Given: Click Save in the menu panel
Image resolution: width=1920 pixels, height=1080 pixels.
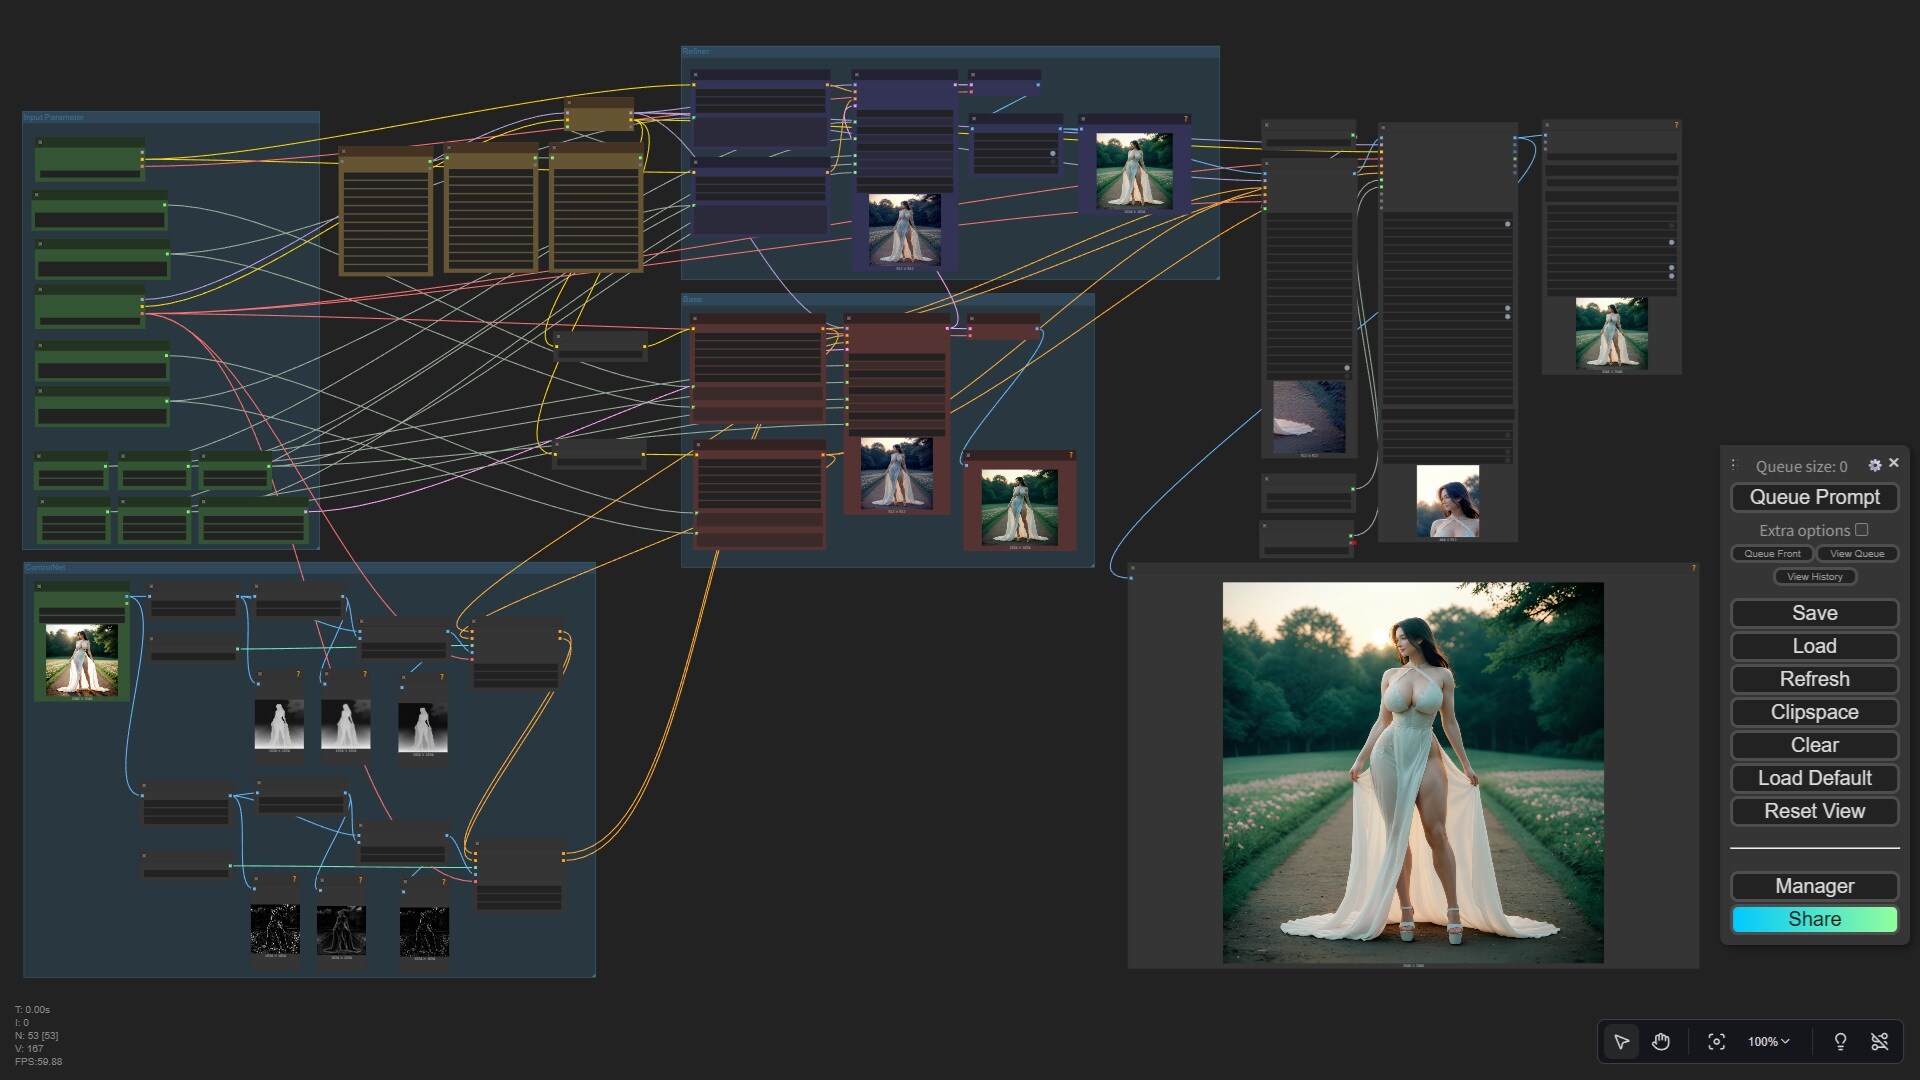Looking at the screenshot, I should click(x=1814, y=613).
